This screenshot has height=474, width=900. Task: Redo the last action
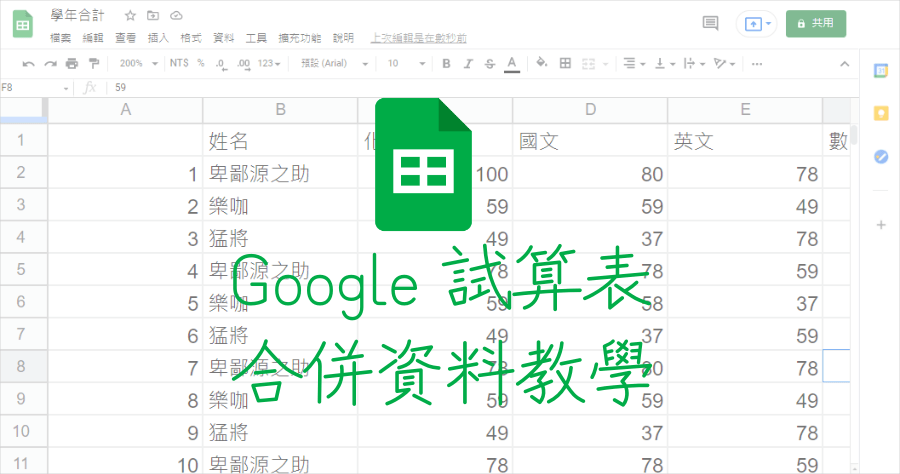[x=51, y=64]
